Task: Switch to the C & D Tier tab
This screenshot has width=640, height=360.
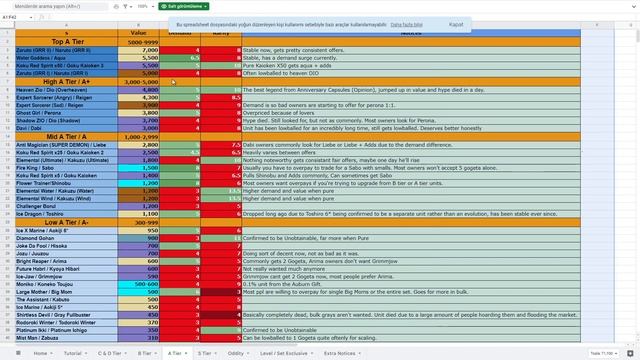Action: [x=109, y=353]
